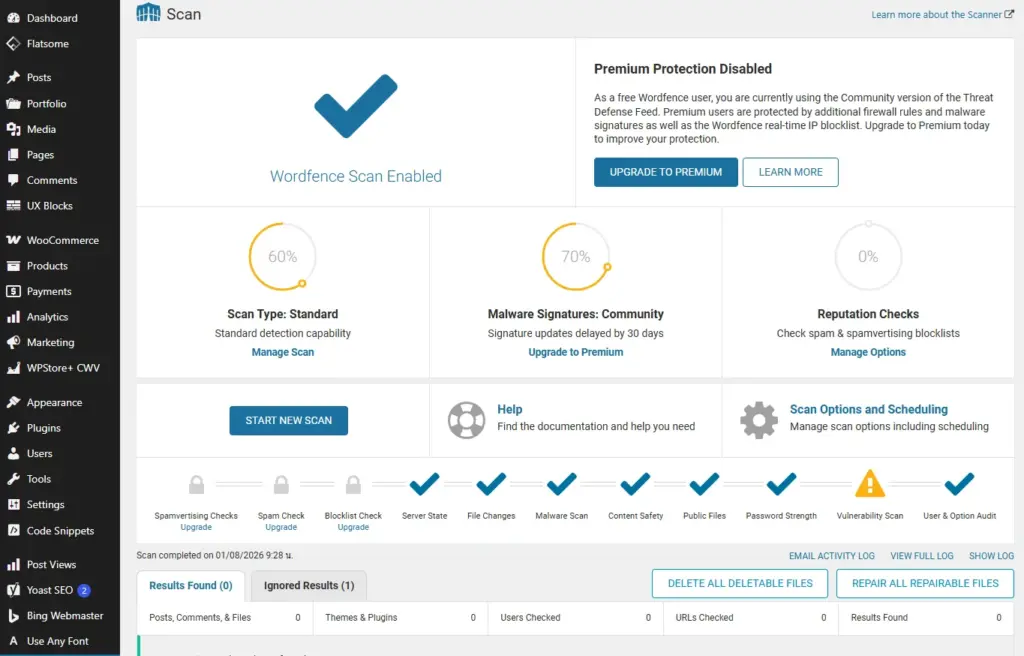Click the Scan Options and Scheduling link
The height and width of the screenshot is (656, 1024).
click(869, 409)
